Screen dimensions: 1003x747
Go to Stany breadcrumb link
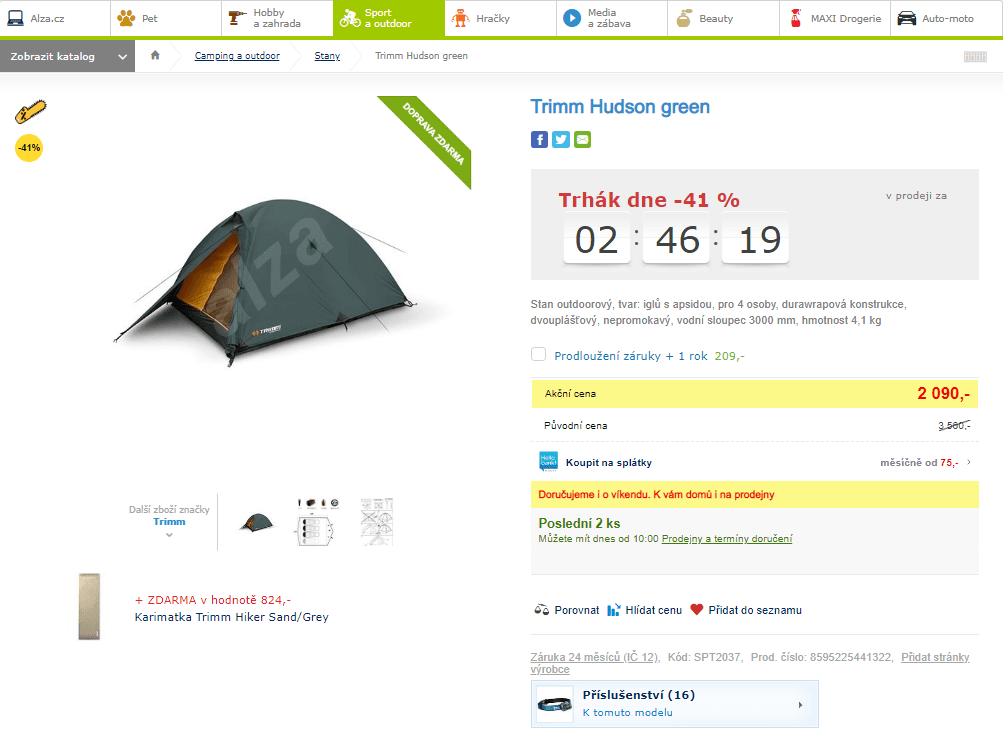328,56
